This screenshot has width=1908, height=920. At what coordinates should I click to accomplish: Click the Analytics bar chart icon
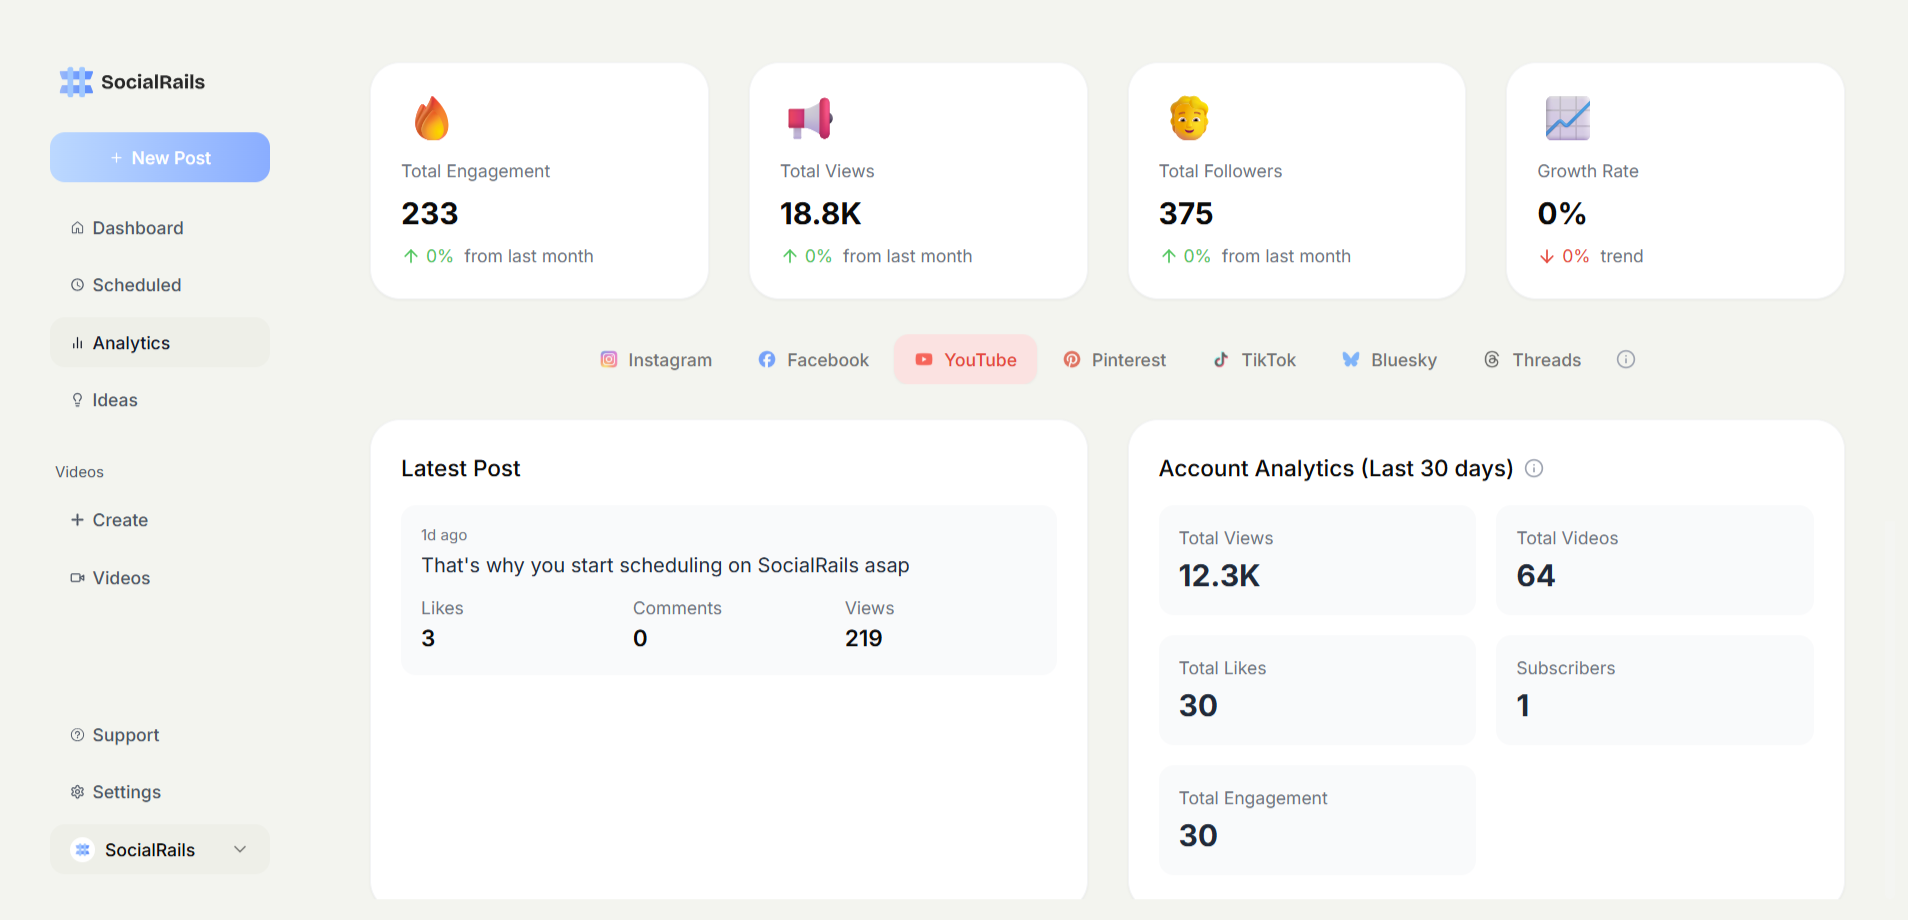(x=77, y=343)
